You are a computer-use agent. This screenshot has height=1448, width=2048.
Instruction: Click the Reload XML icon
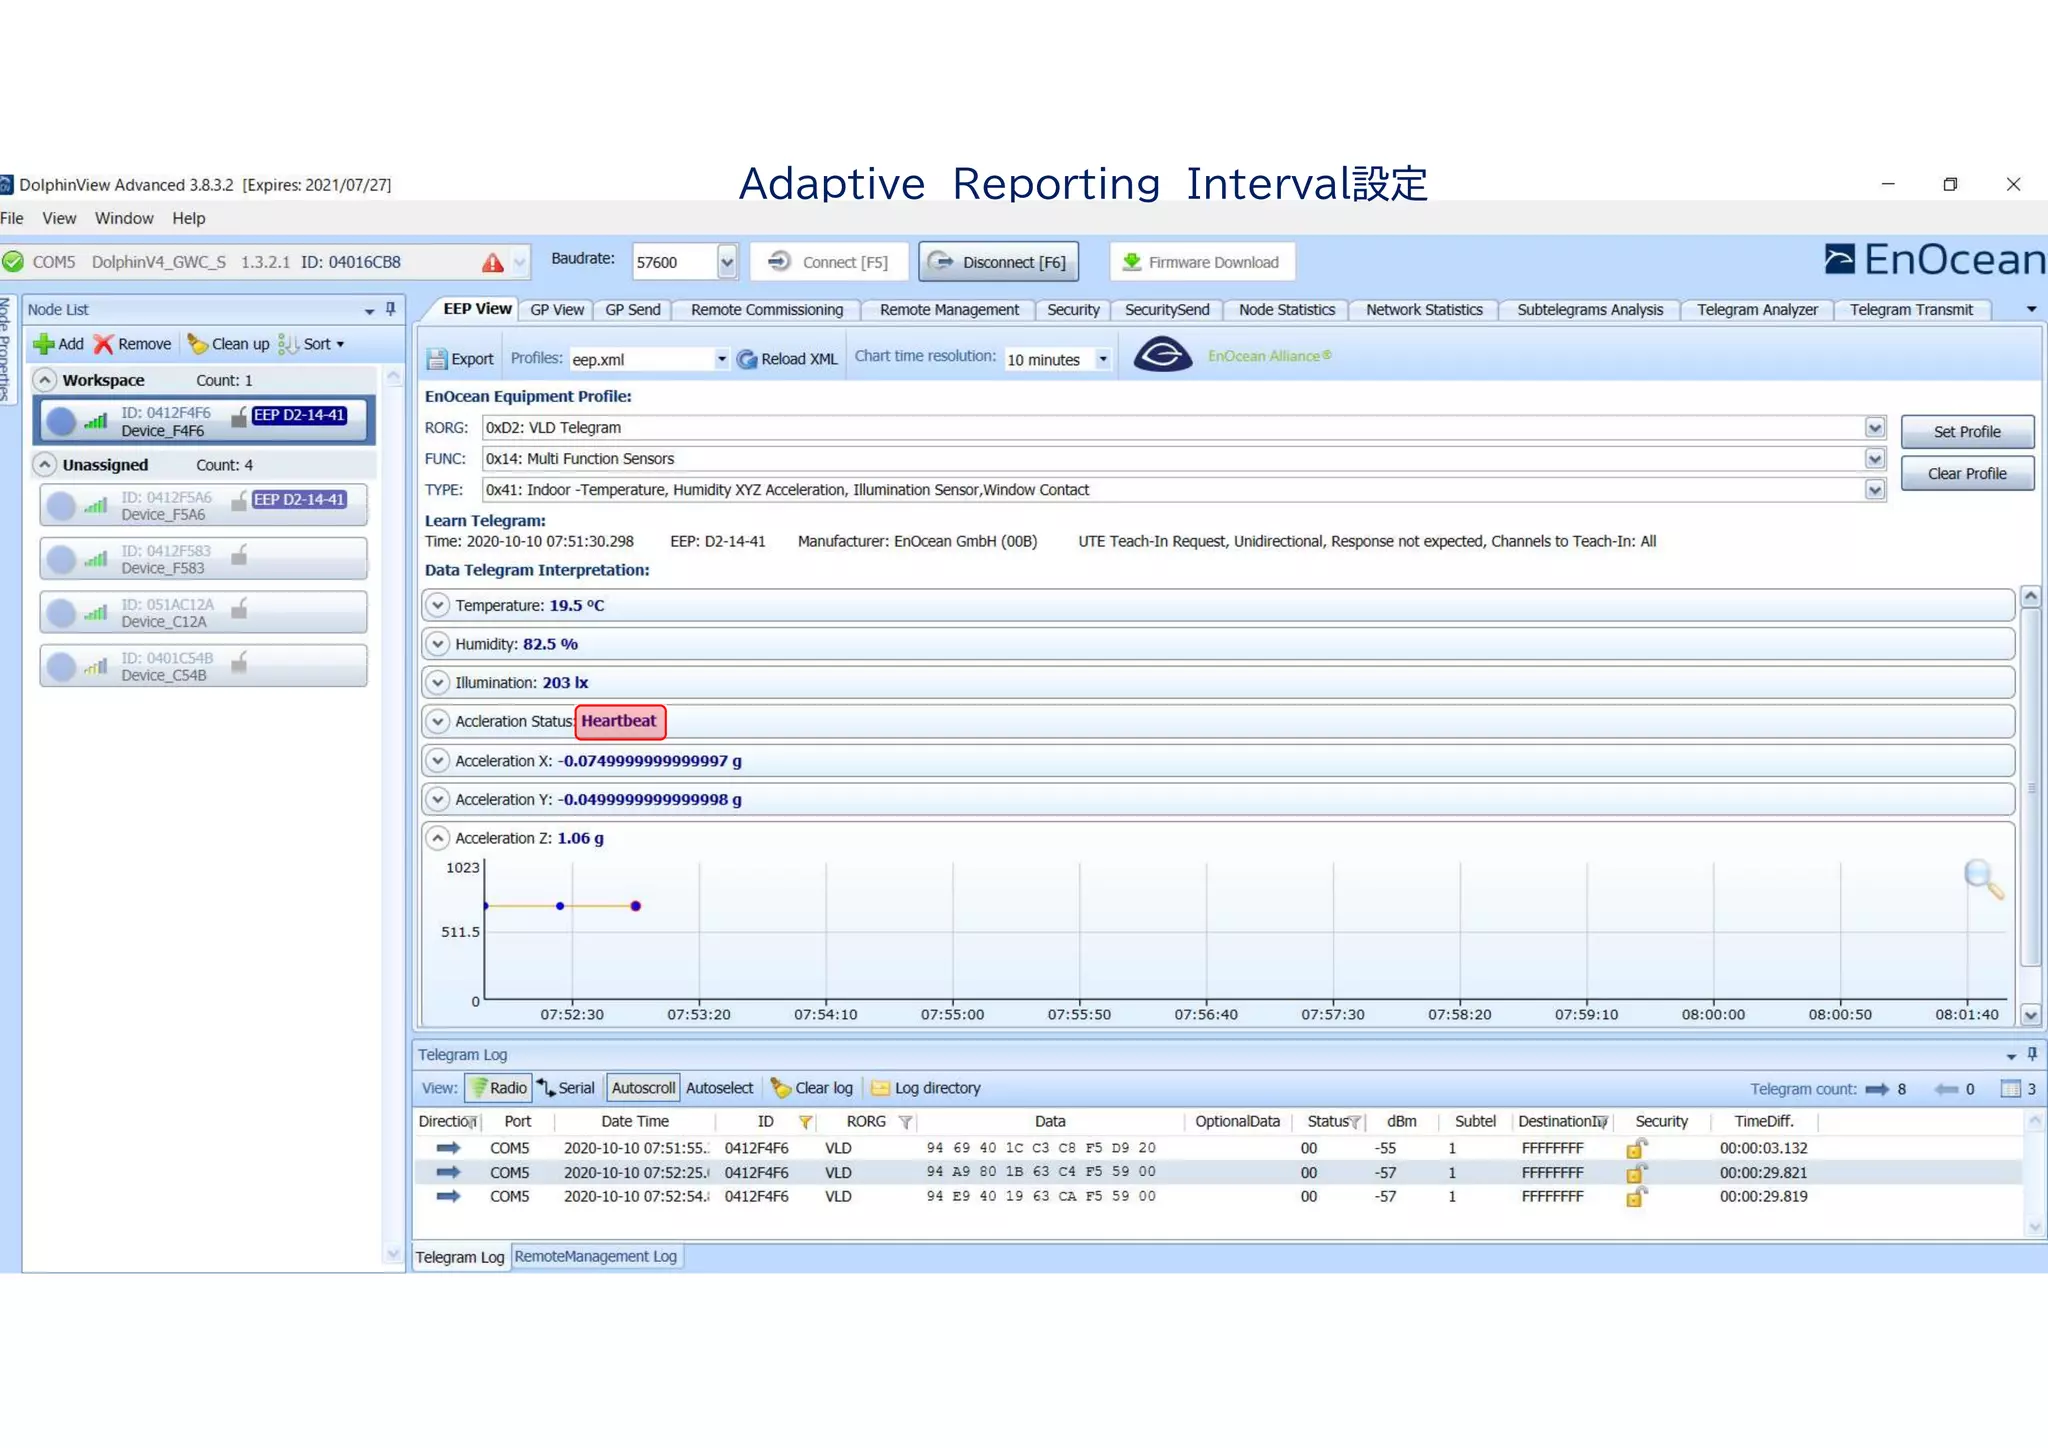pyautogui.click(x=747, y=359)
